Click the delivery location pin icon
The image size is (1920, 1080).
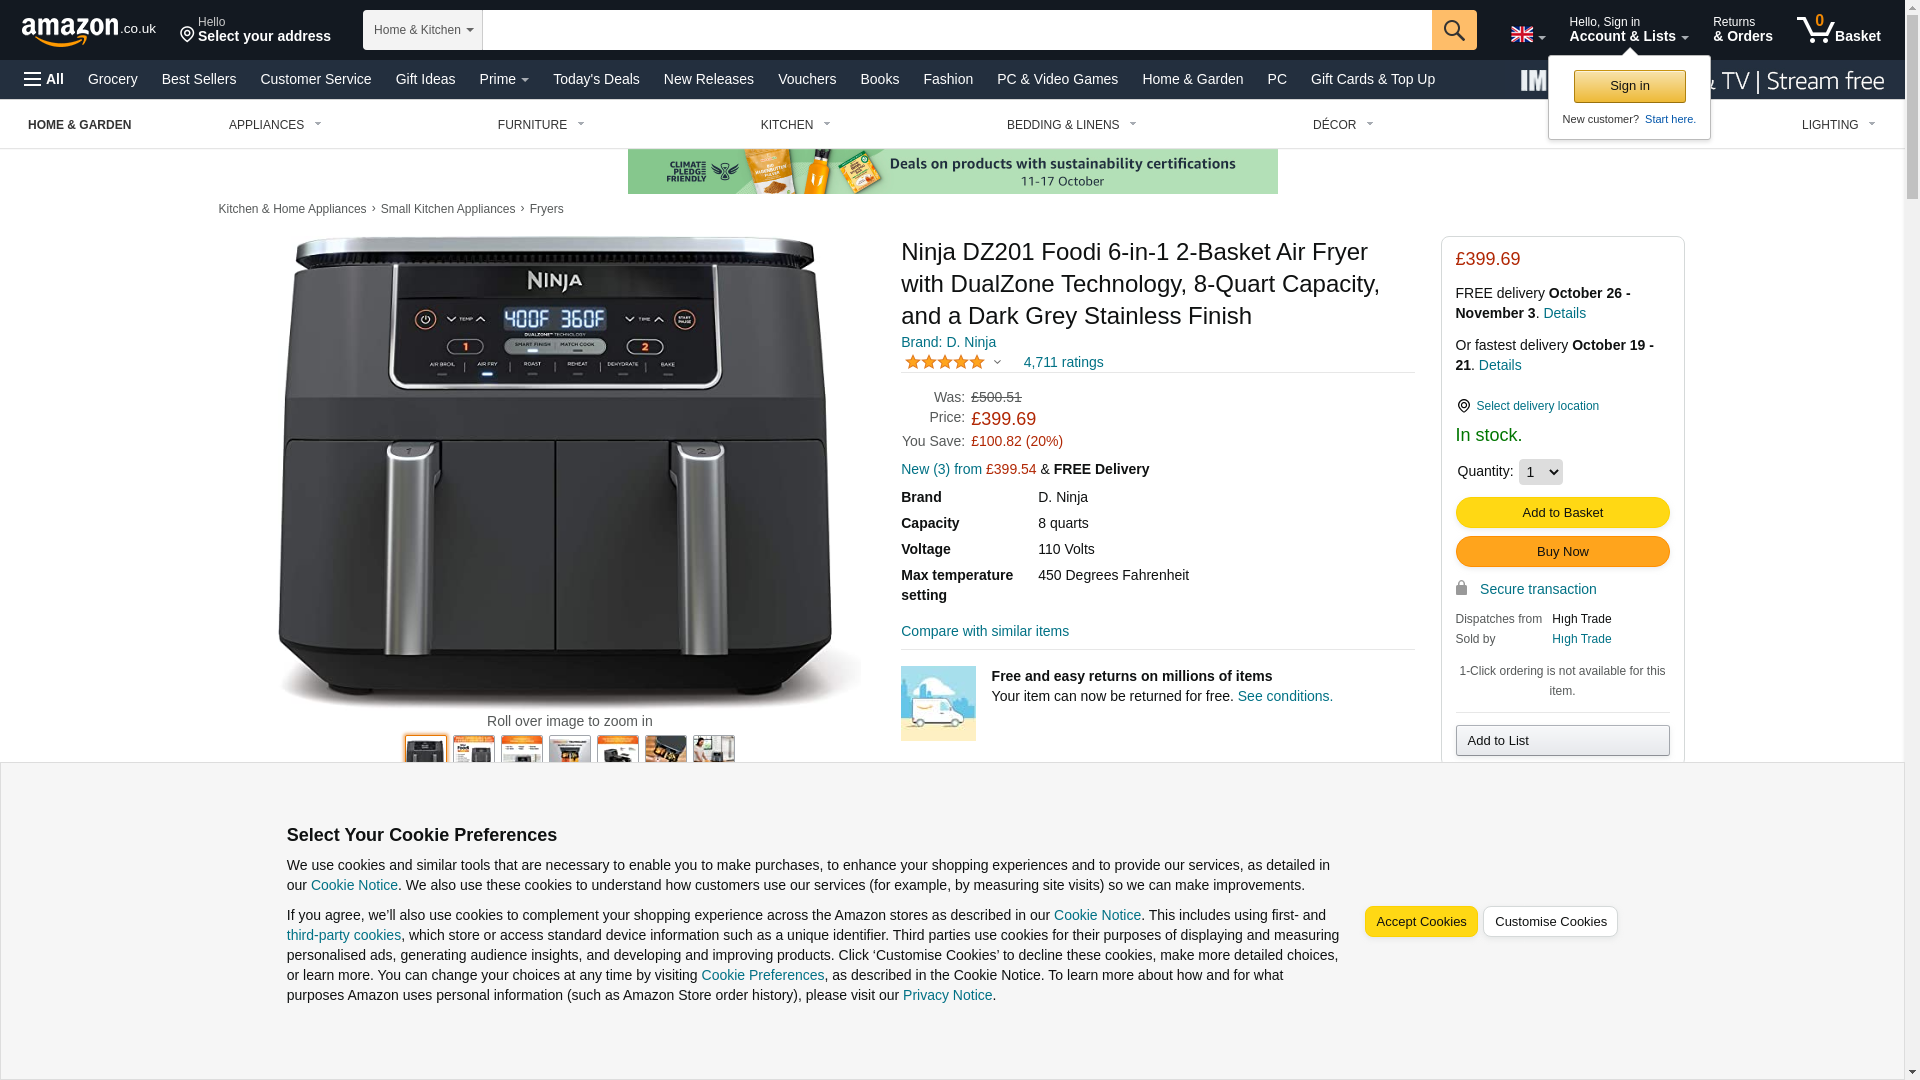[x=1463, y=406]
